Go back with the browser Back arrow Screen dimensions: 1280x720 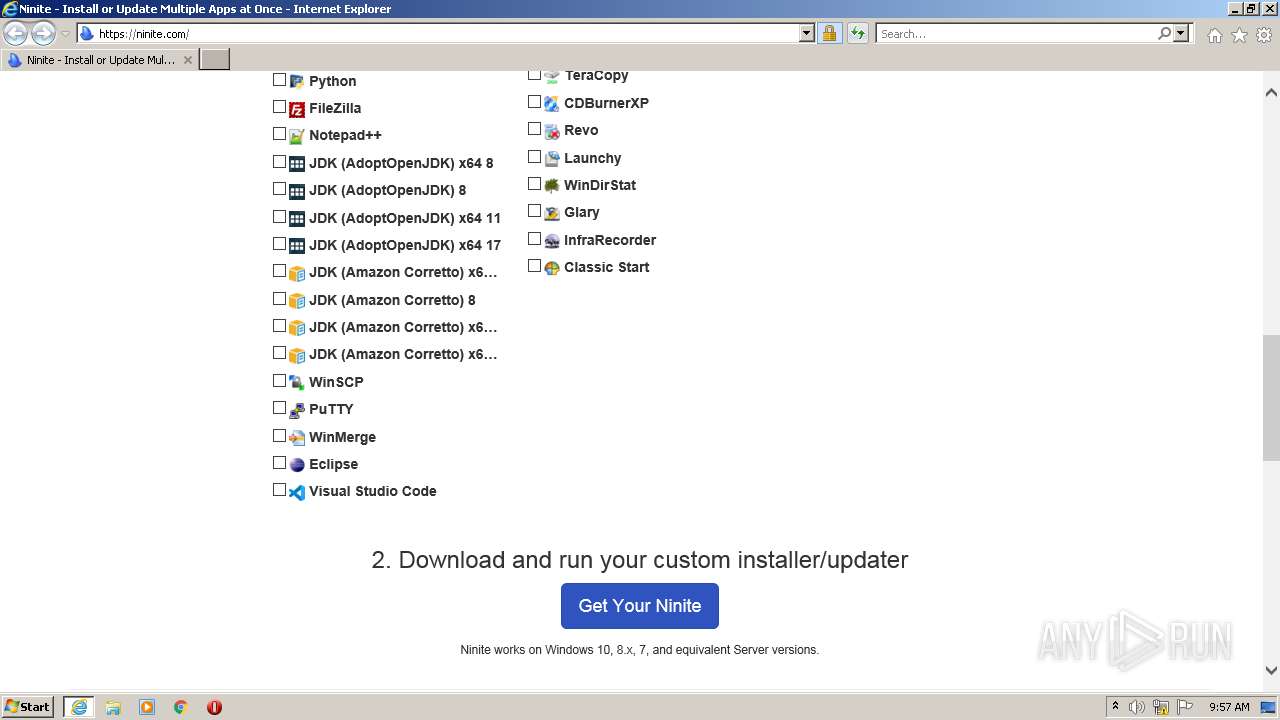pyautogui.click(x=16, y=33)
